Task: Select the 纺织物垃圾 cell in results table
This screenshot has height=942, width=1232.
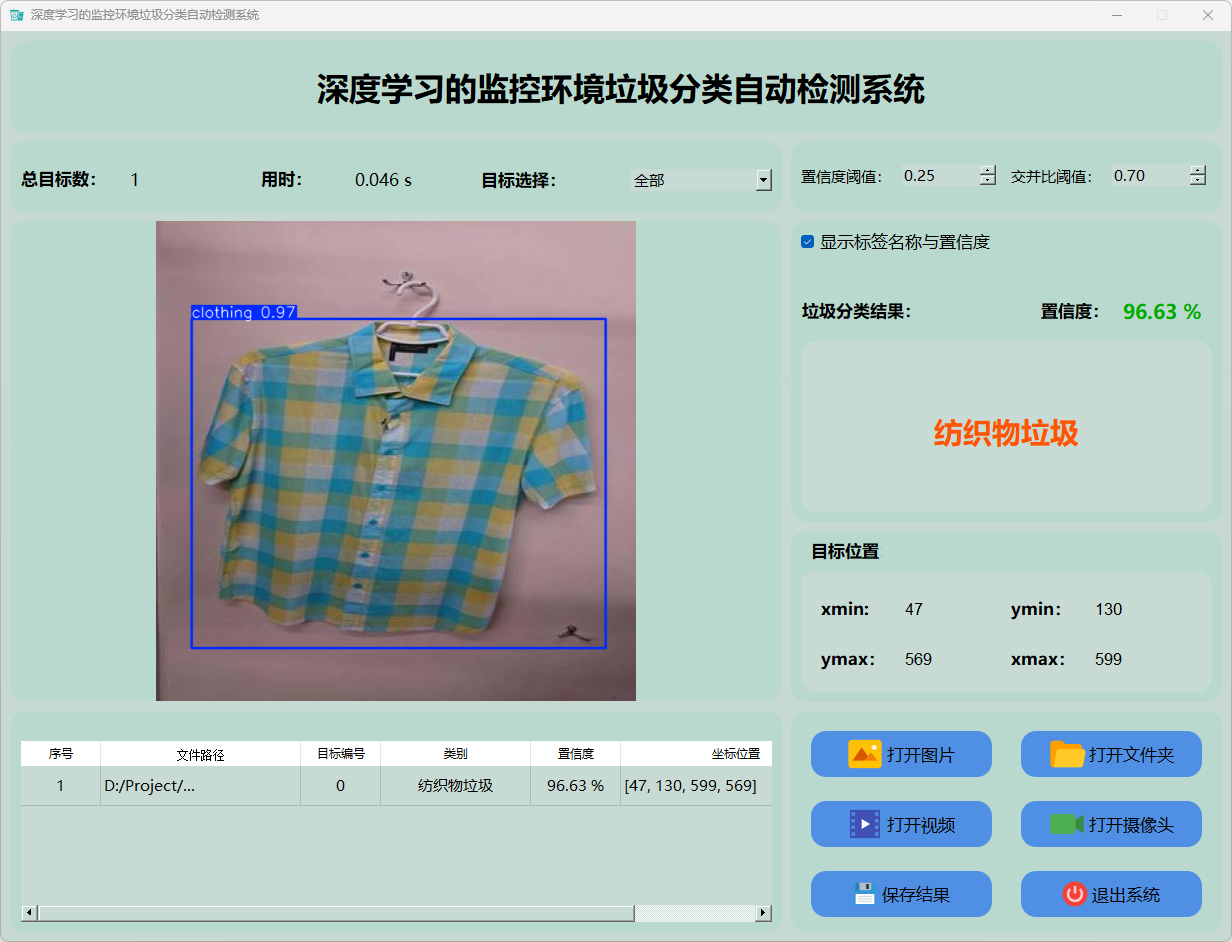Action: pyautogui.click(x=455, y=786)
